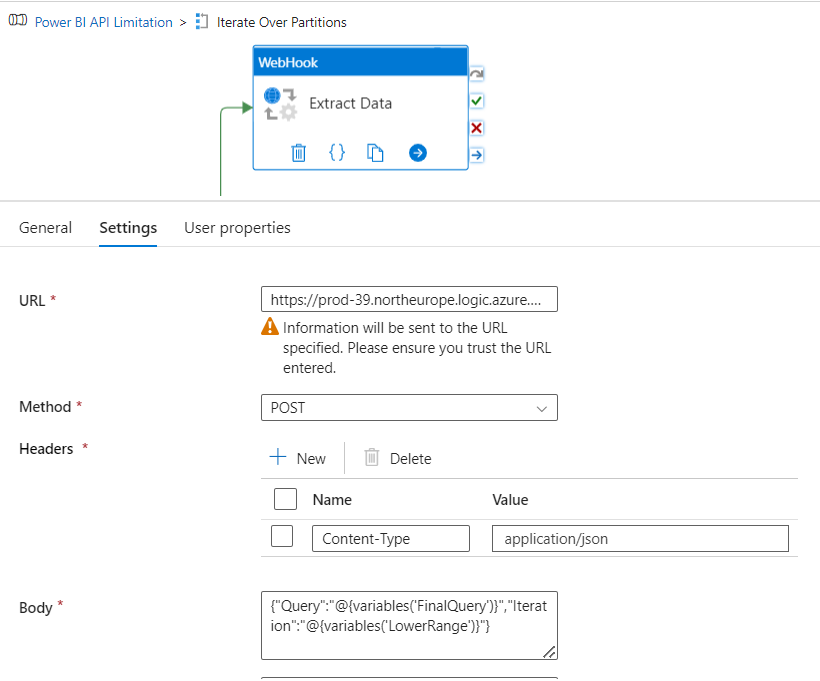Delete the Extract Data activity via trash icon
The width and height of the screenshot is (820, 681).
click(x=298, y=153)
